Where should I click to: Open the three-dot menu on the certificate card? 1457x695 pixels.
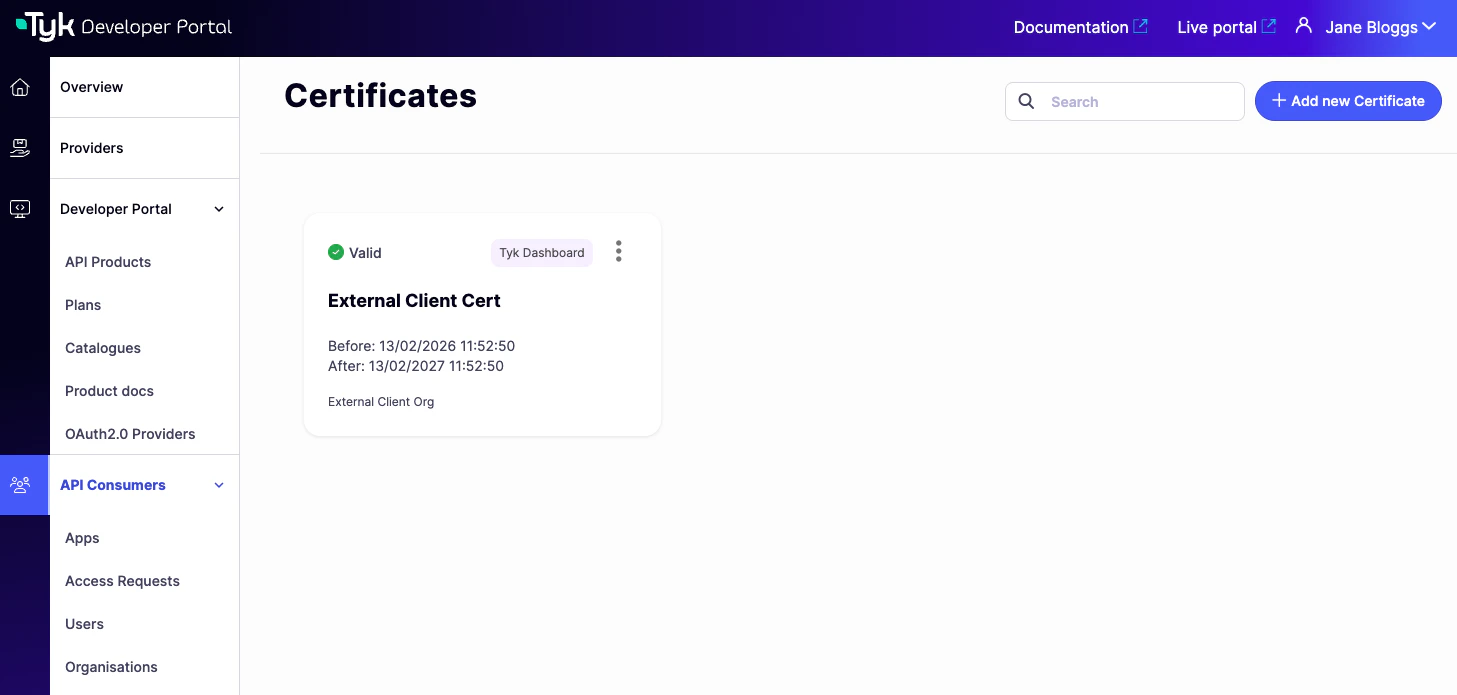coord(618,251)
